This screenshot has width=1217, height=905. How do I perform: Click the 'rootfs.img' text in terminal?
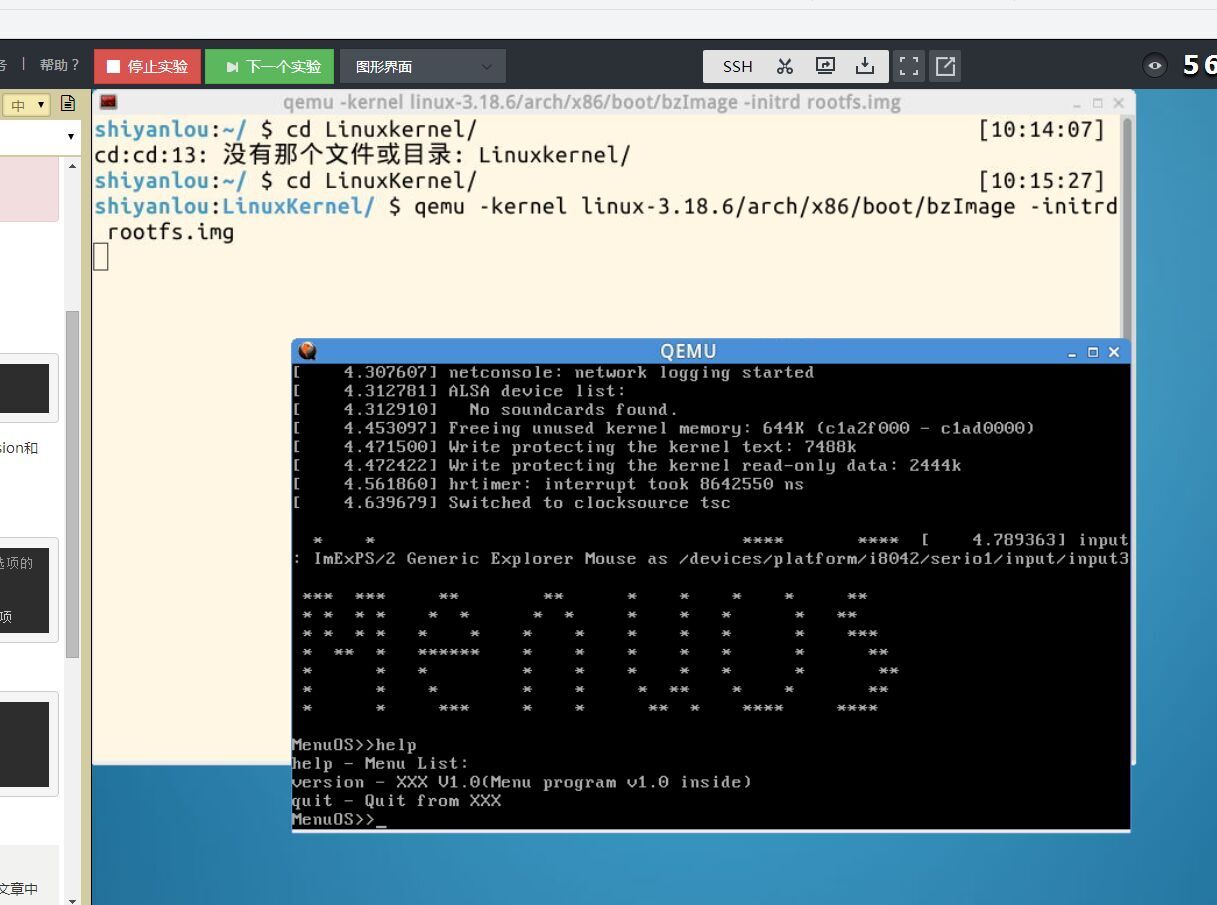[170, 232]
